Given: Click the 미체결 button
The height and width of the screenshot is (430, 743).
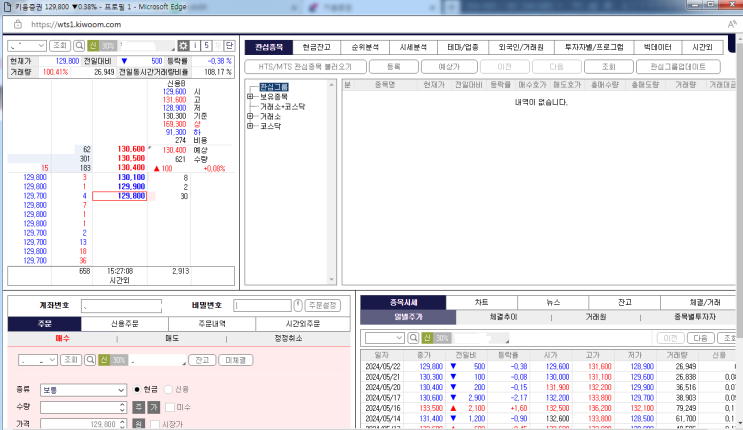Looking at the screenshot, I should pyautogui.click(x=236, y=360).
